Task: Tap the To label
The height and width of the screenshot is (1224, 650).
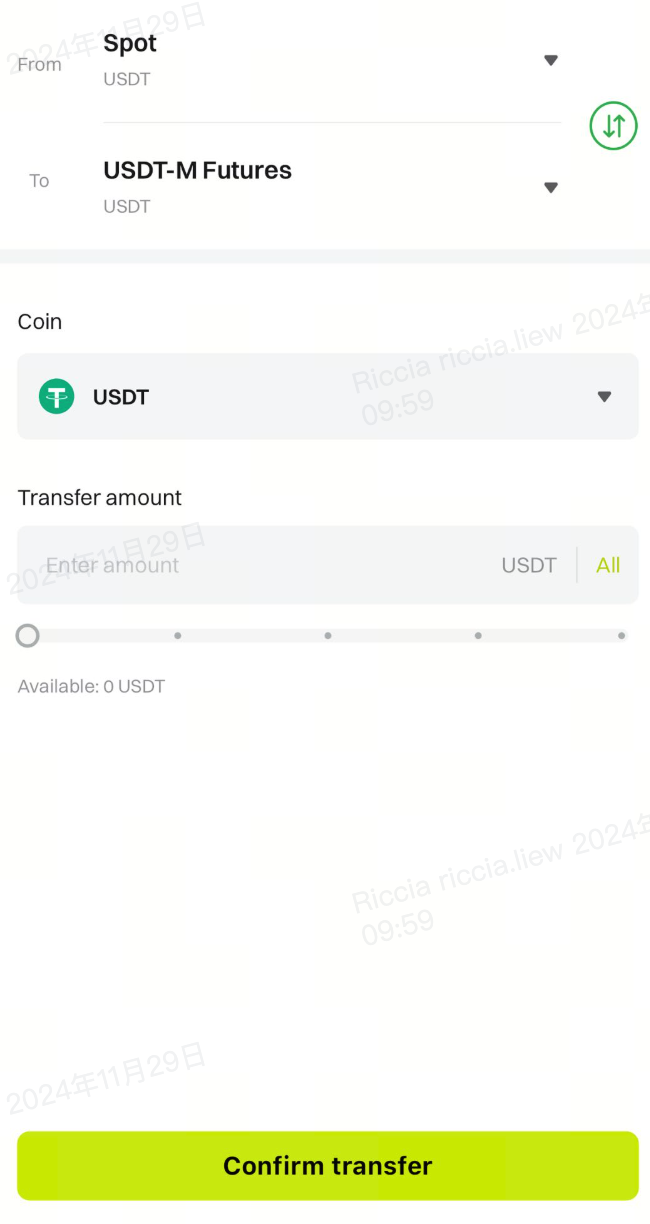Action: click(x=39, y=181)
